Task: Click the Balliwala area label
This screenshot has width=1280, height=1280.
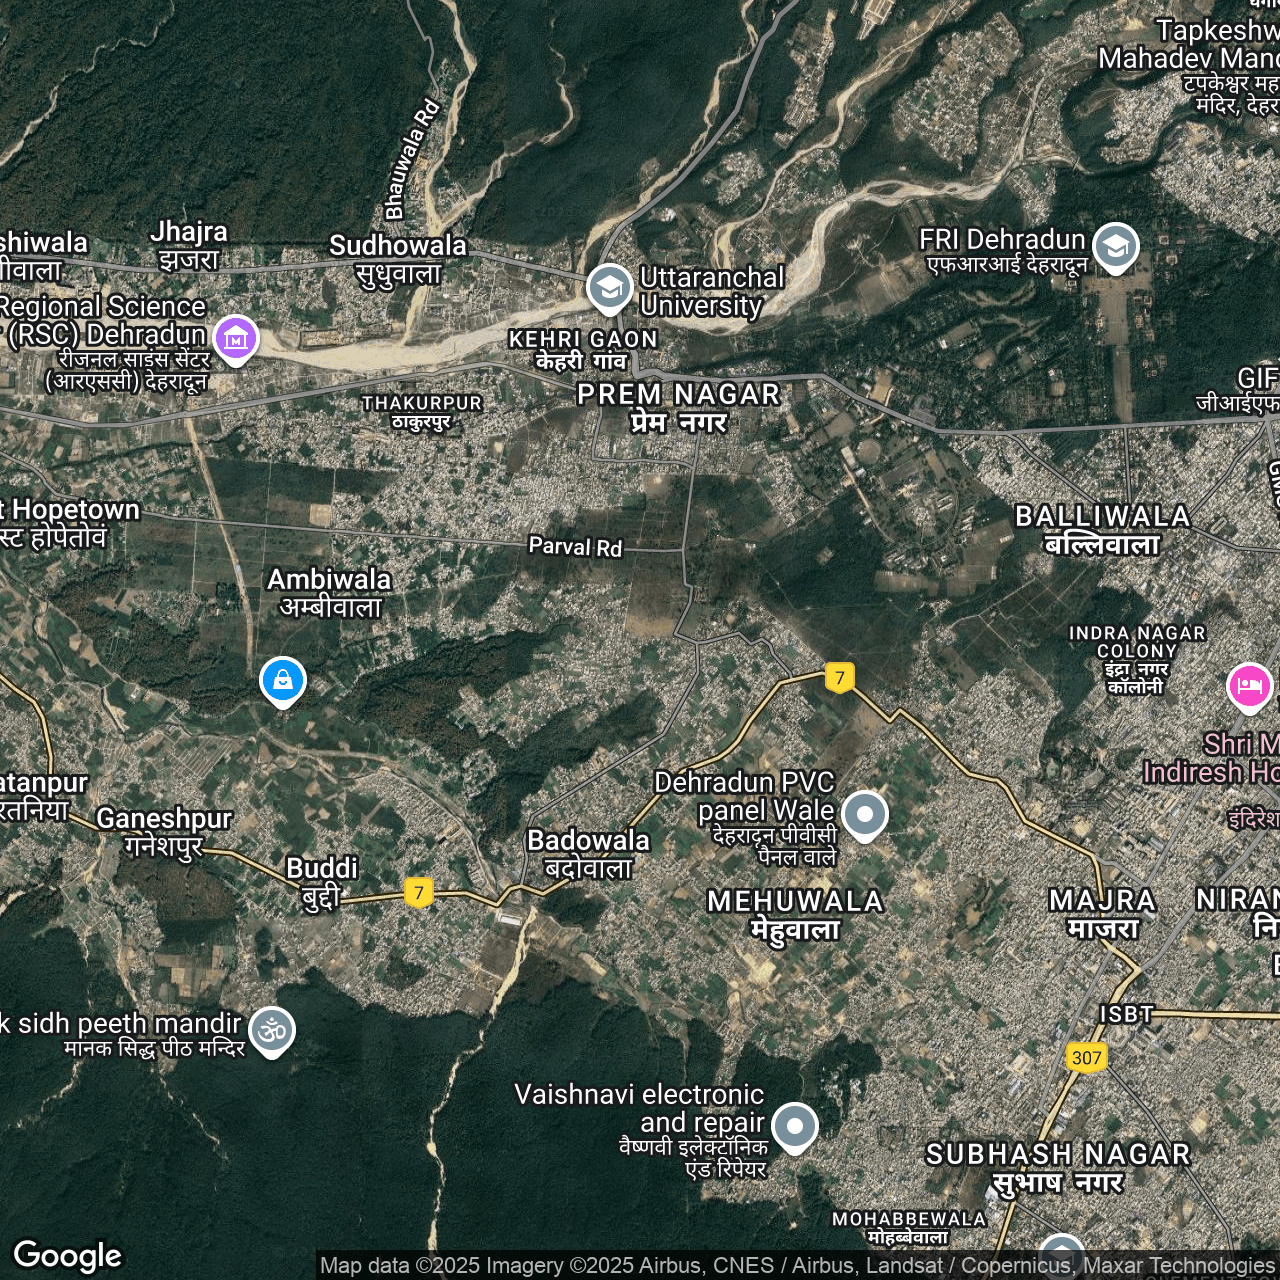Action: point(1102,529)
